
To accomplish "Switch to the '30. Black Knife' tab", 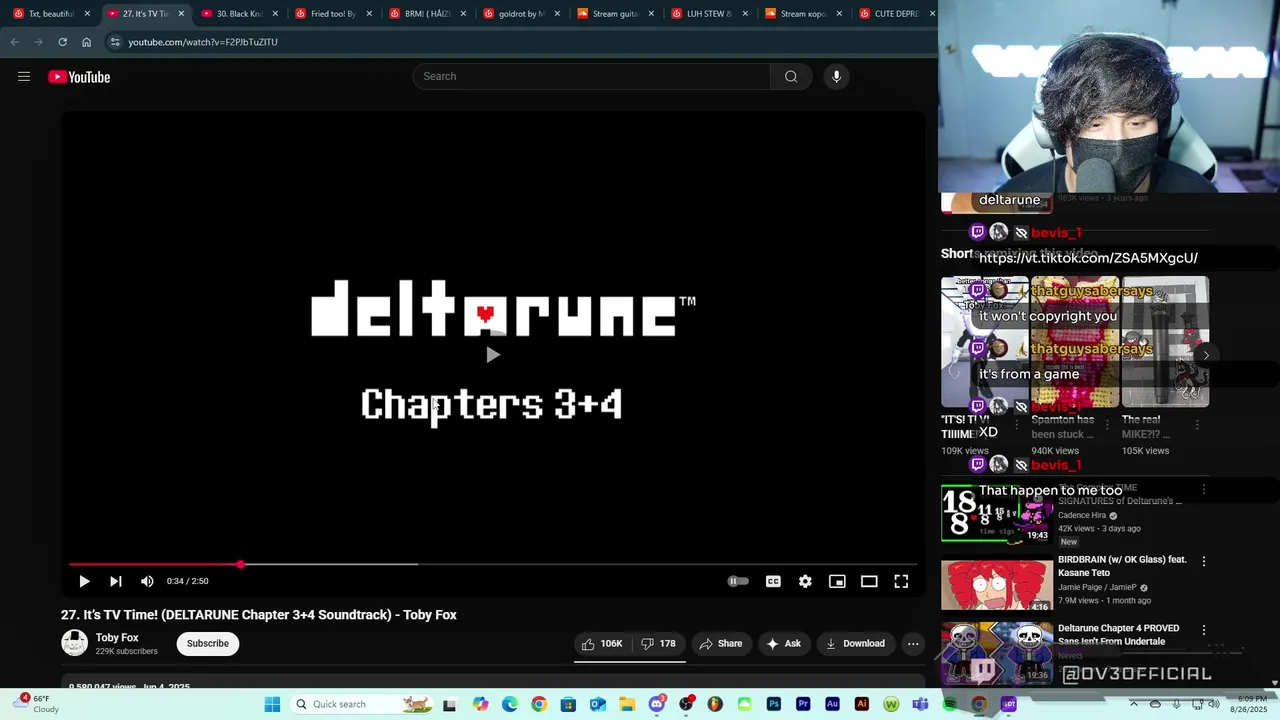I will pos(240,14).
